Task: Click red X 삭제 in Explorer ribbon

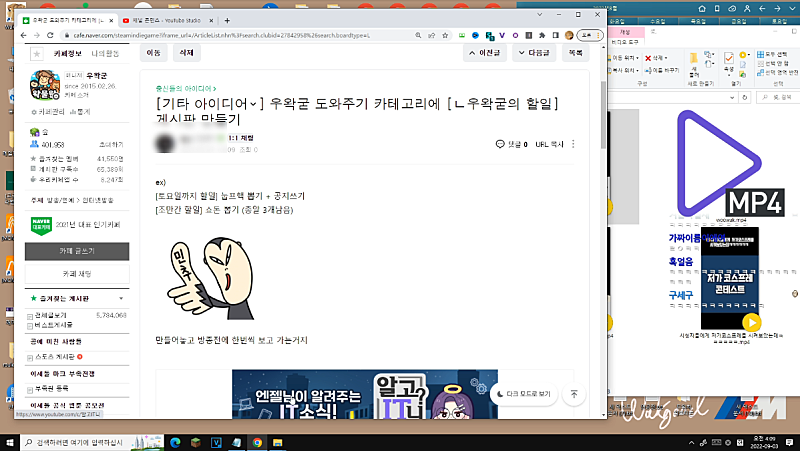Action: [x=656, y=58]
